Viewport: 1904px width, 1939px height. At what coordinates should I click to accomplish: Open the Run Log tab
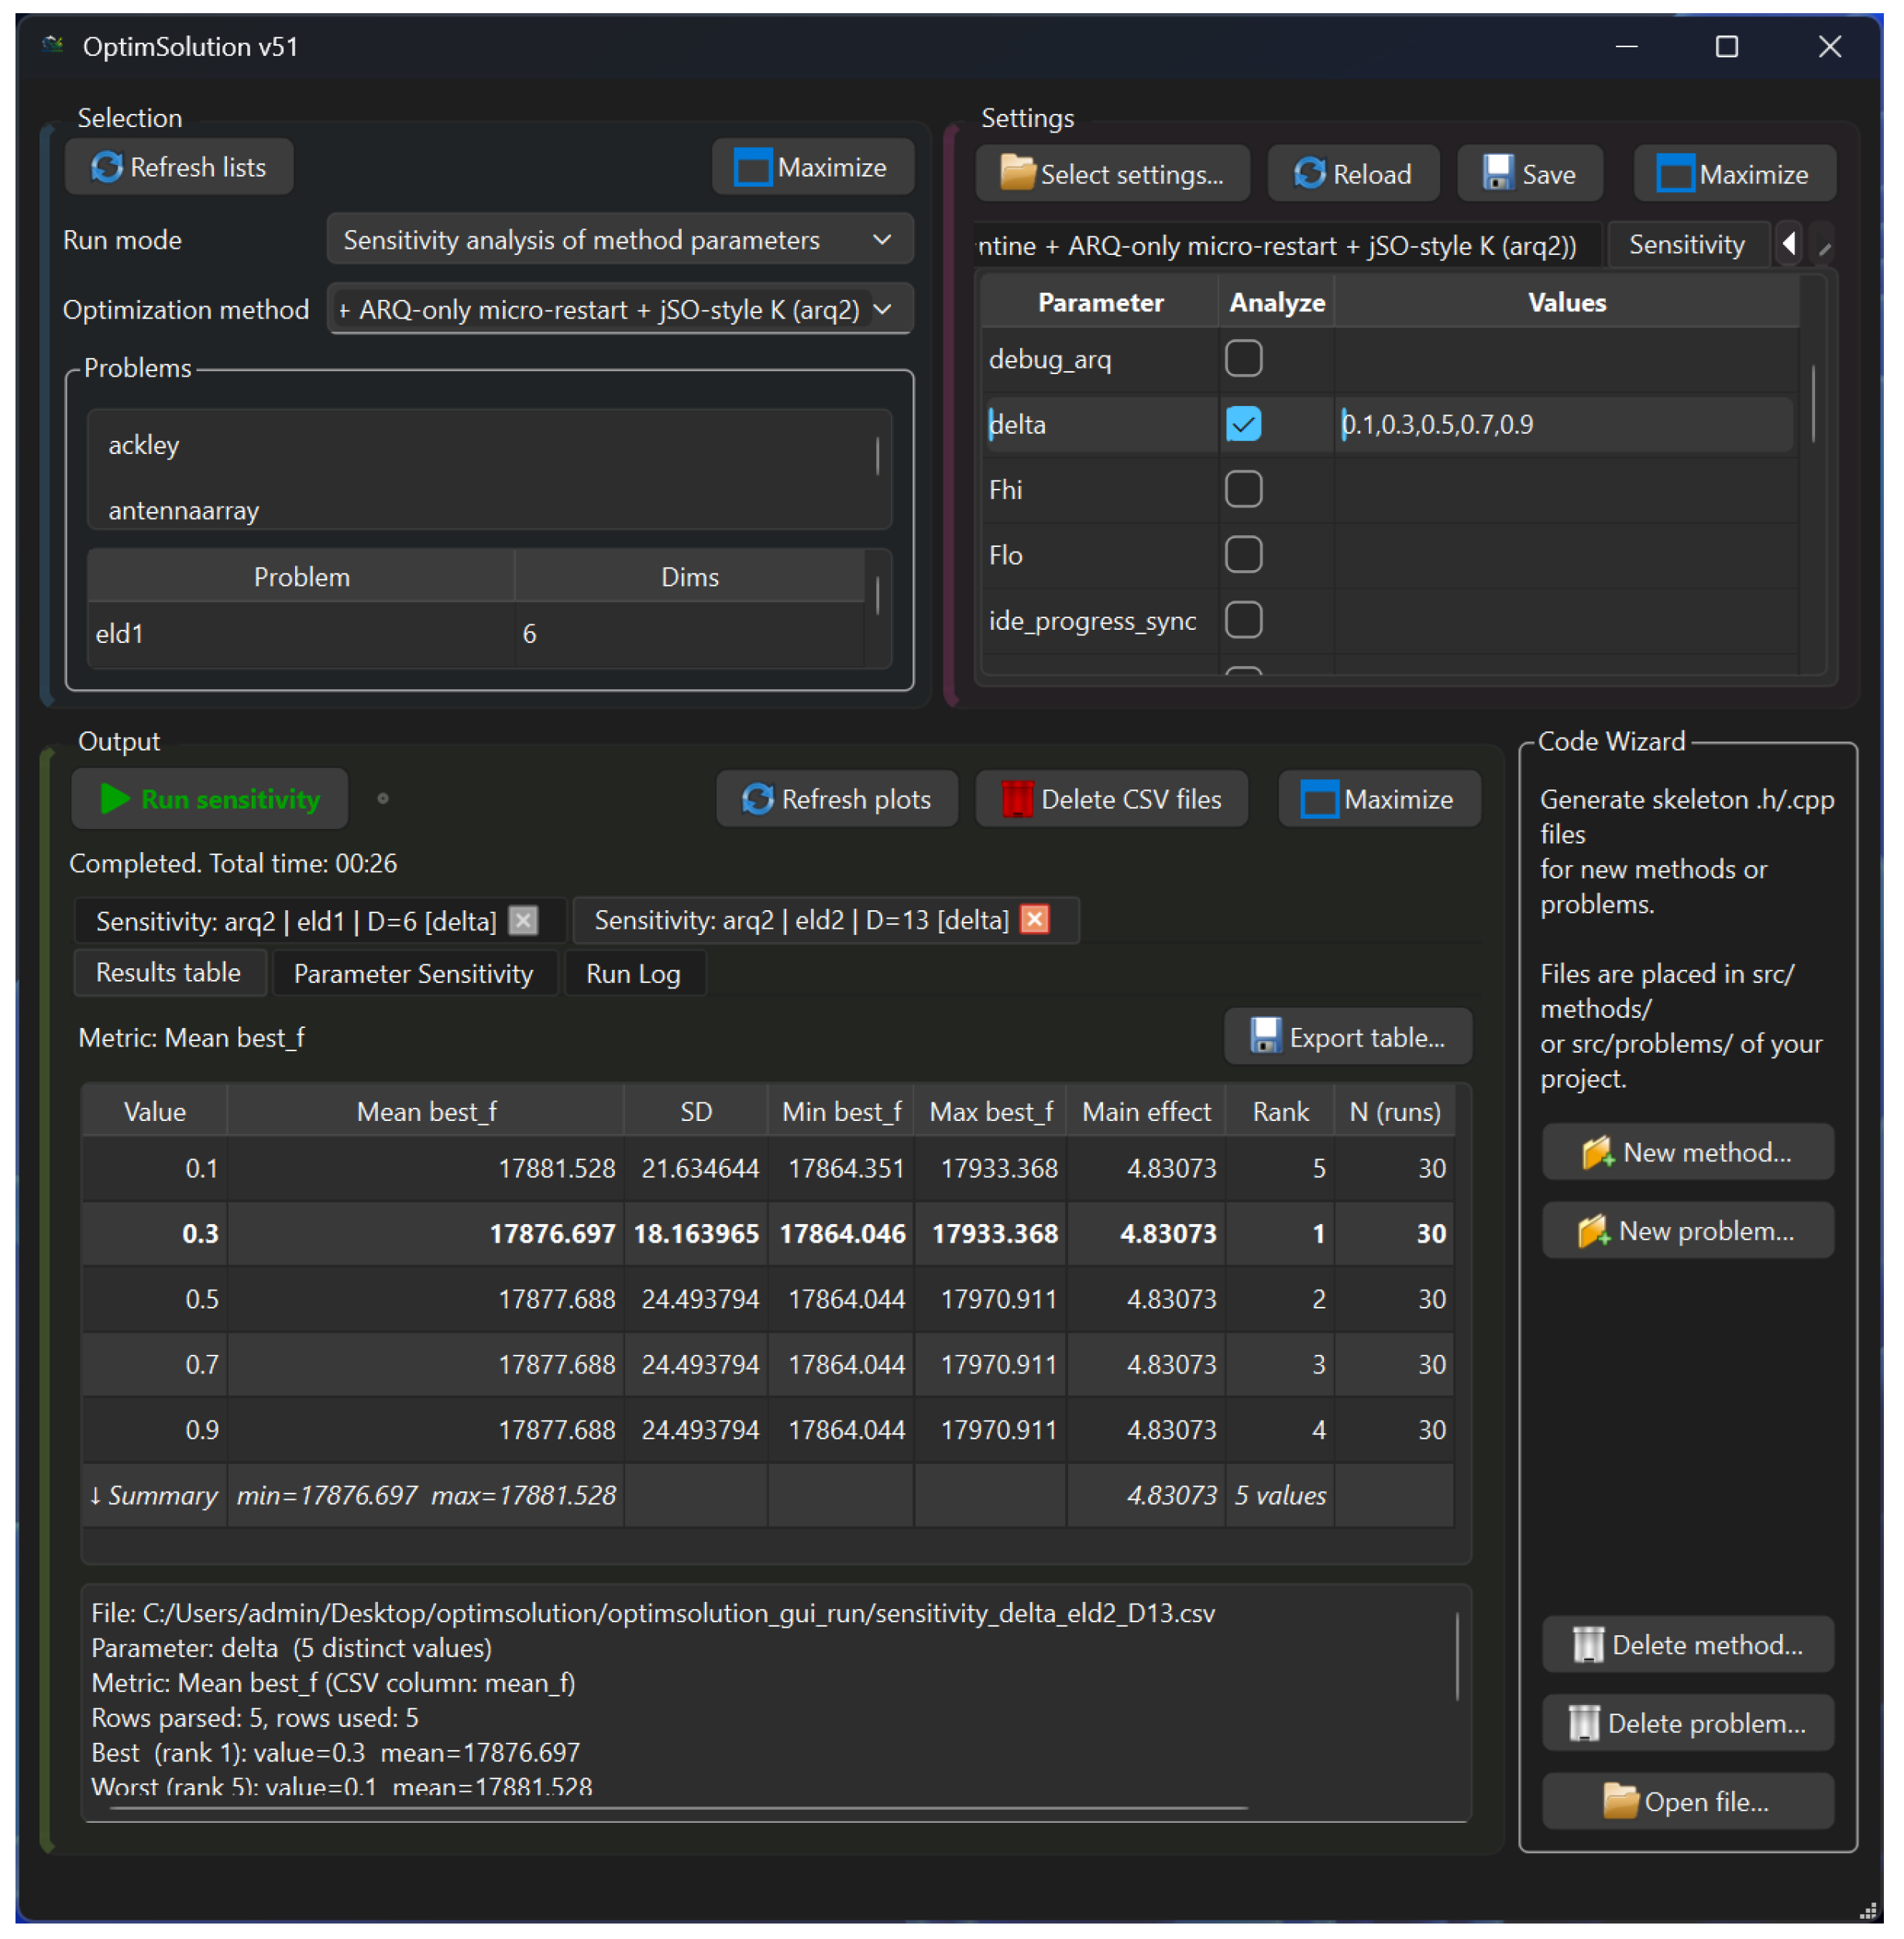pos(633,974)
